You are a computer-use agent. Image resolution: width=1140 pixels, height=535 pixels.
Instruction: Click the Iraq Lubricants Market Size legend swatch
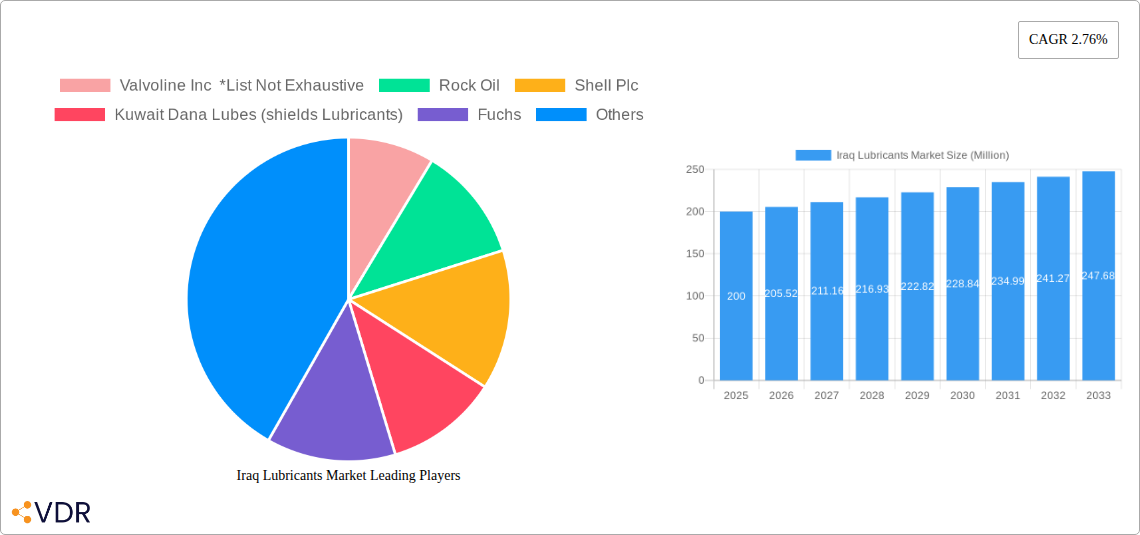point(814,155)
